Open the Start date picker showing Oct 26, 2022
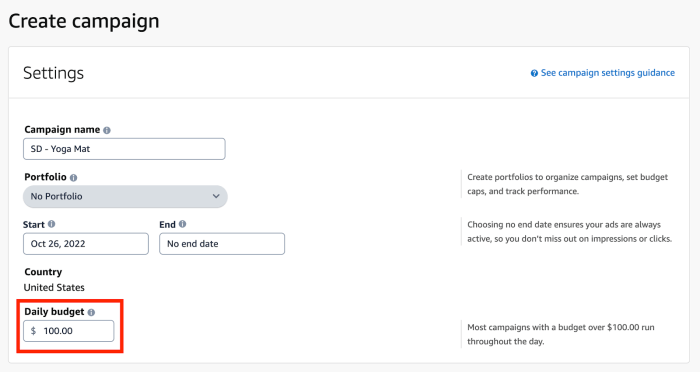 point(86,244)
